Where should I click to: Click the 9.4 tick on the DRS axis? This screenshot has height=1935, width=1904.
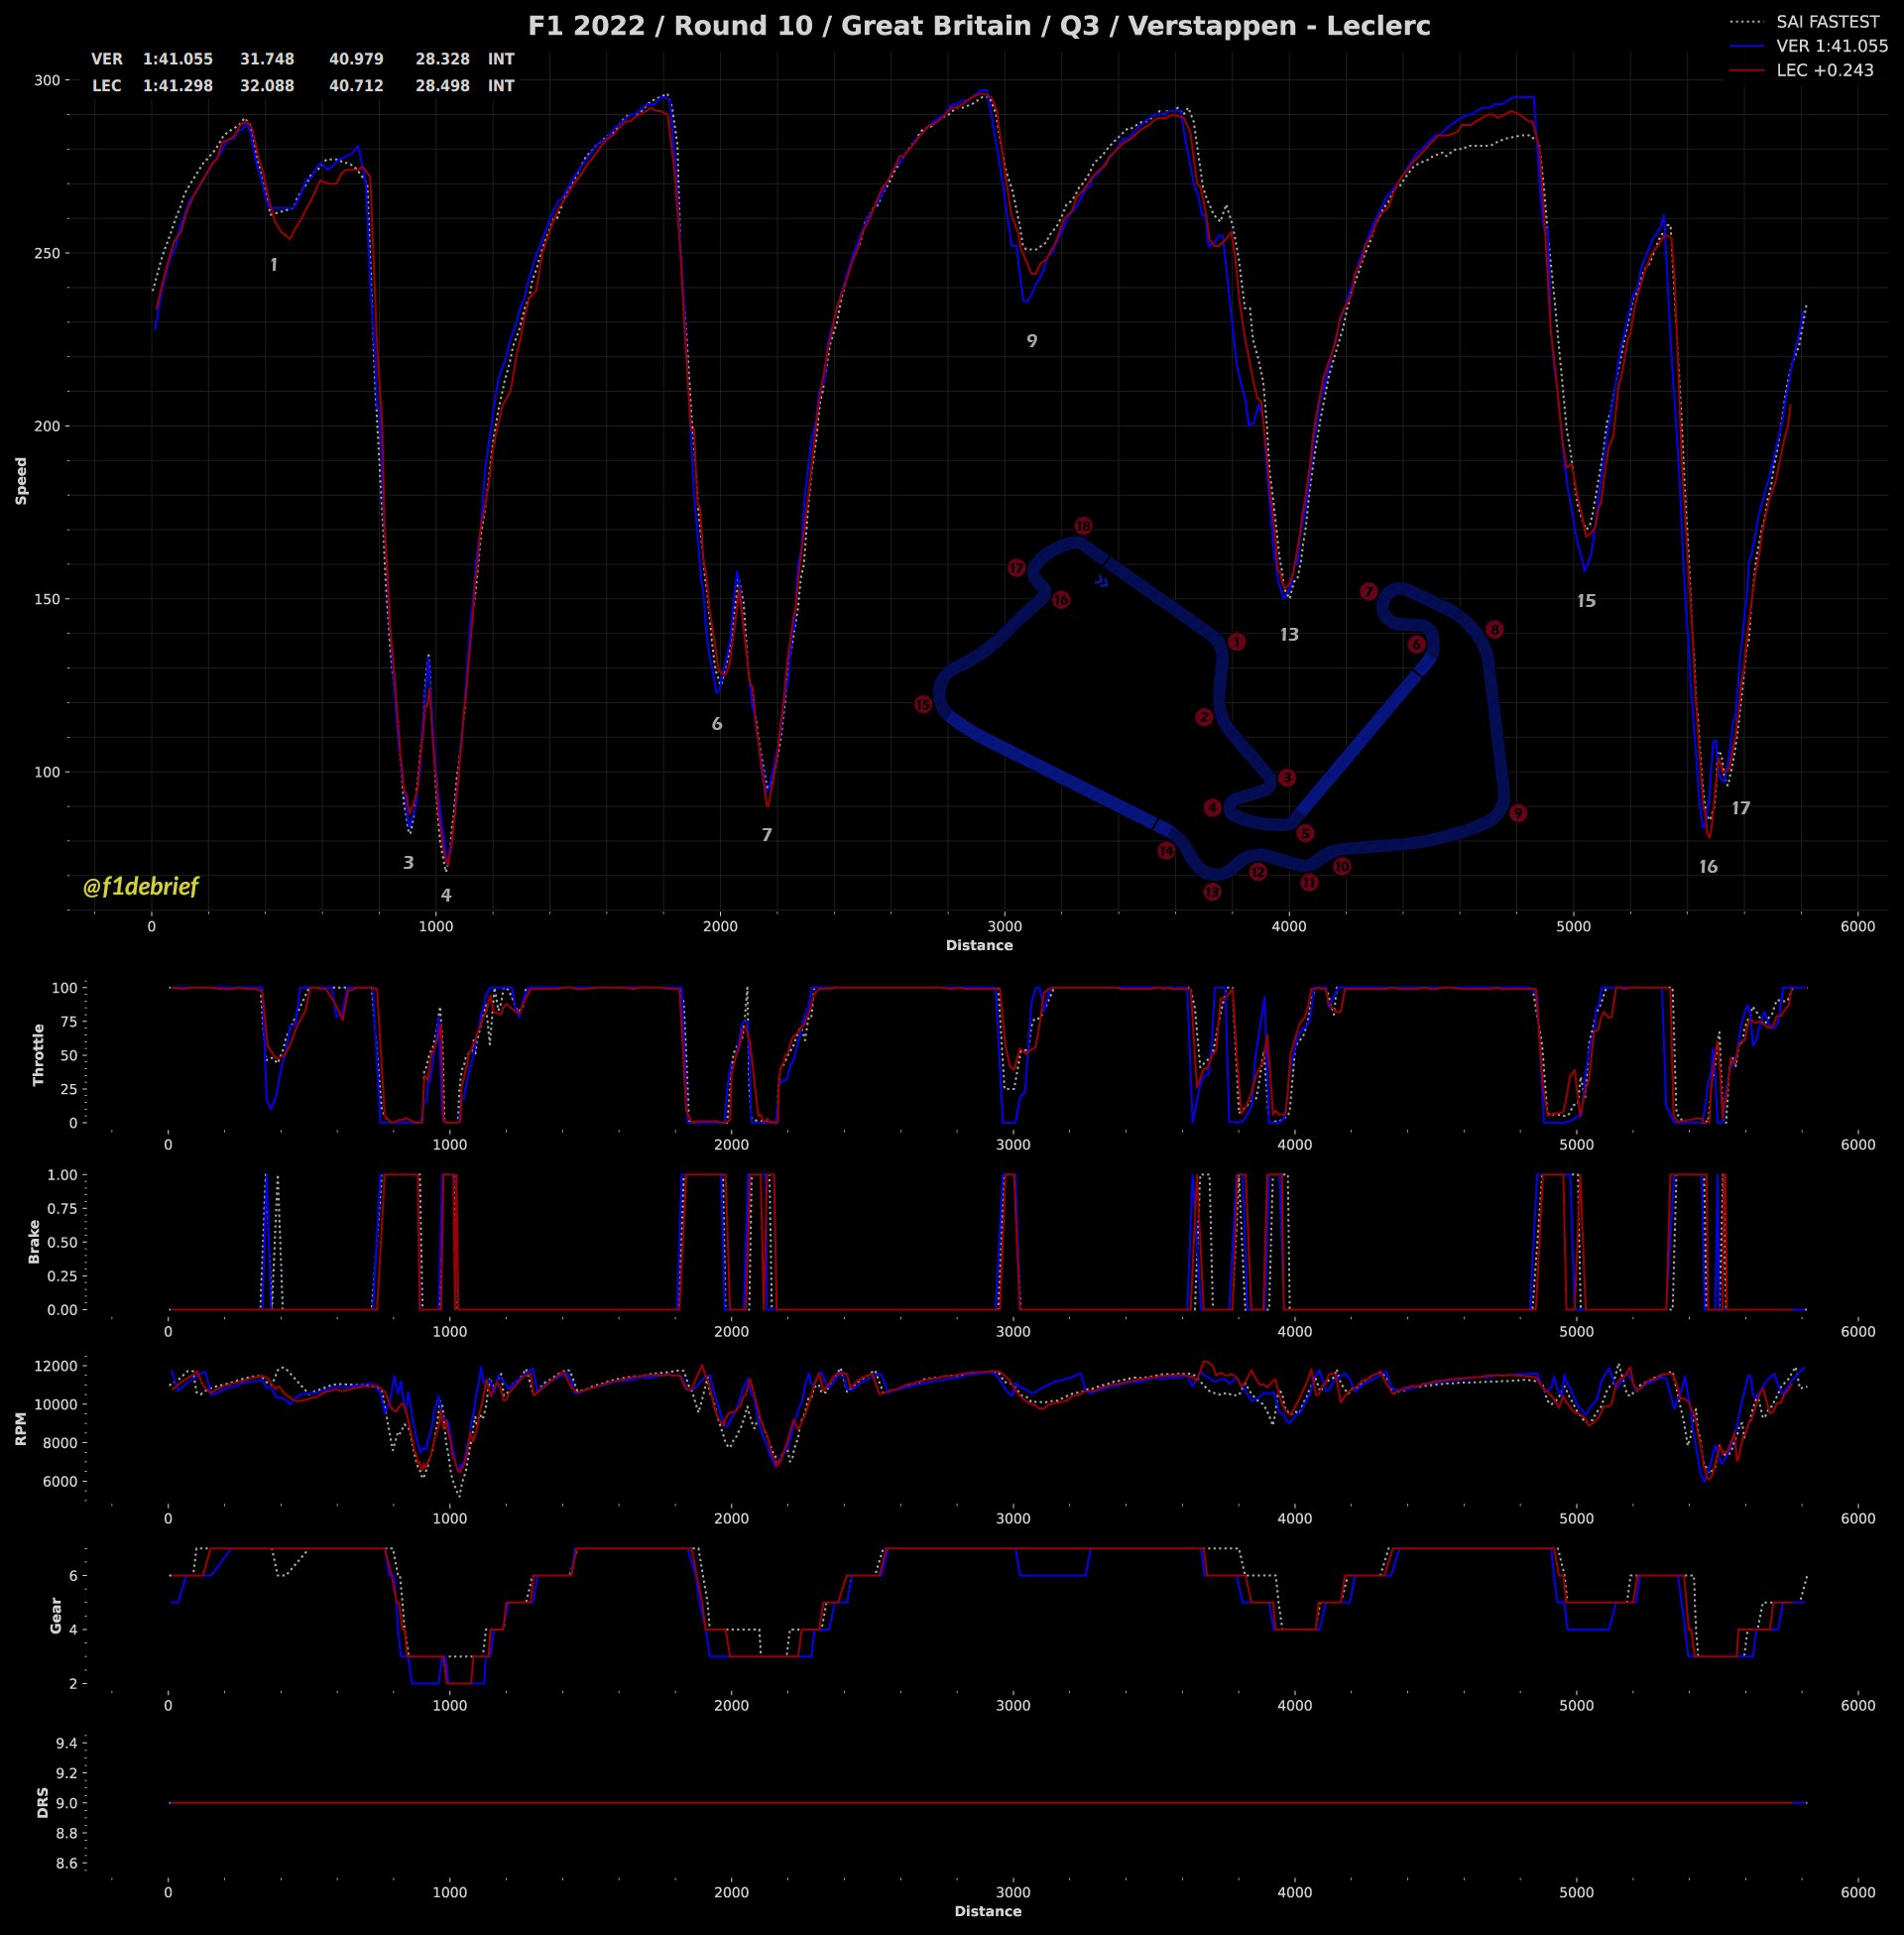coord(66,1743)
